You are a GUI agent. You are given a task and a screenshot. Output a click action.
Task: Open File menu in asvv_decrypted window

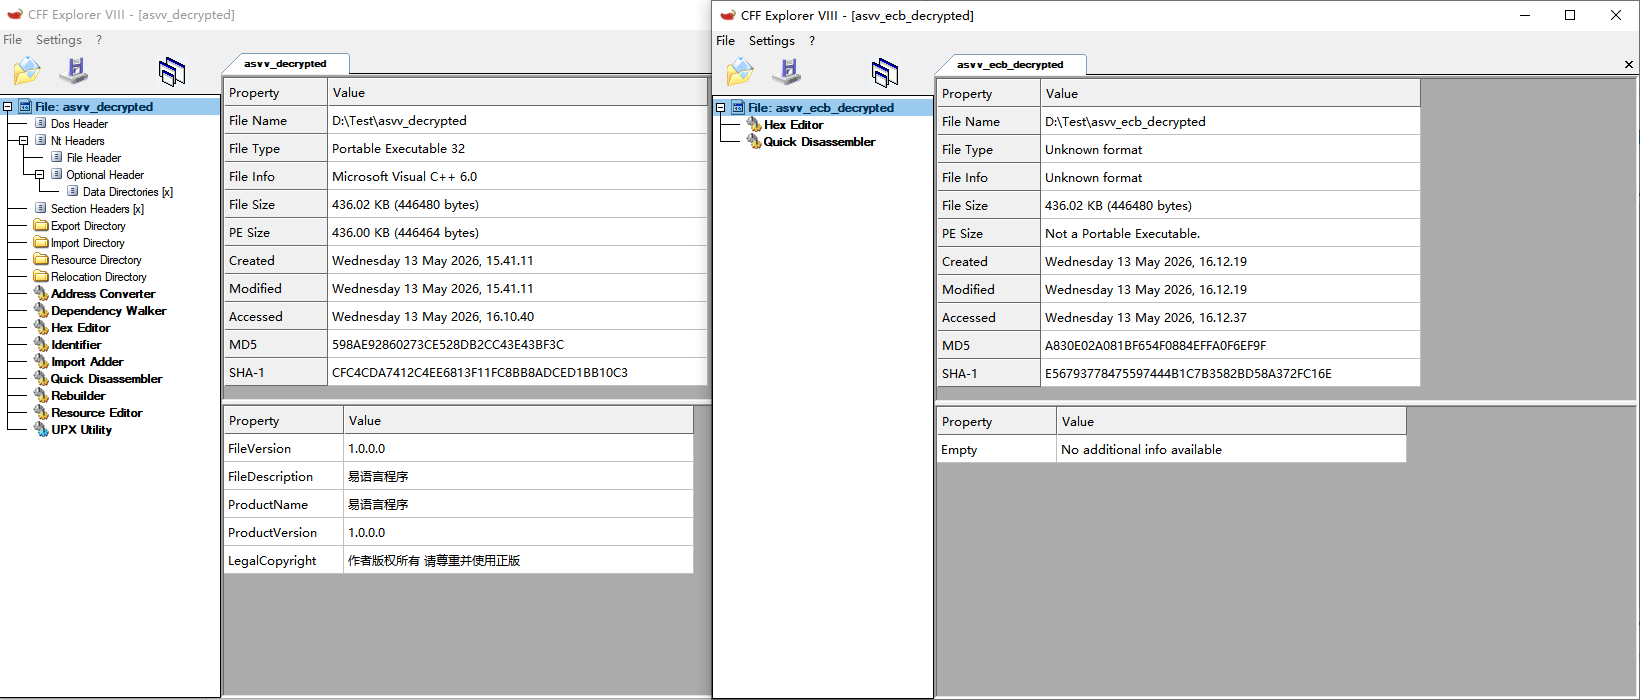coord(12,39)
